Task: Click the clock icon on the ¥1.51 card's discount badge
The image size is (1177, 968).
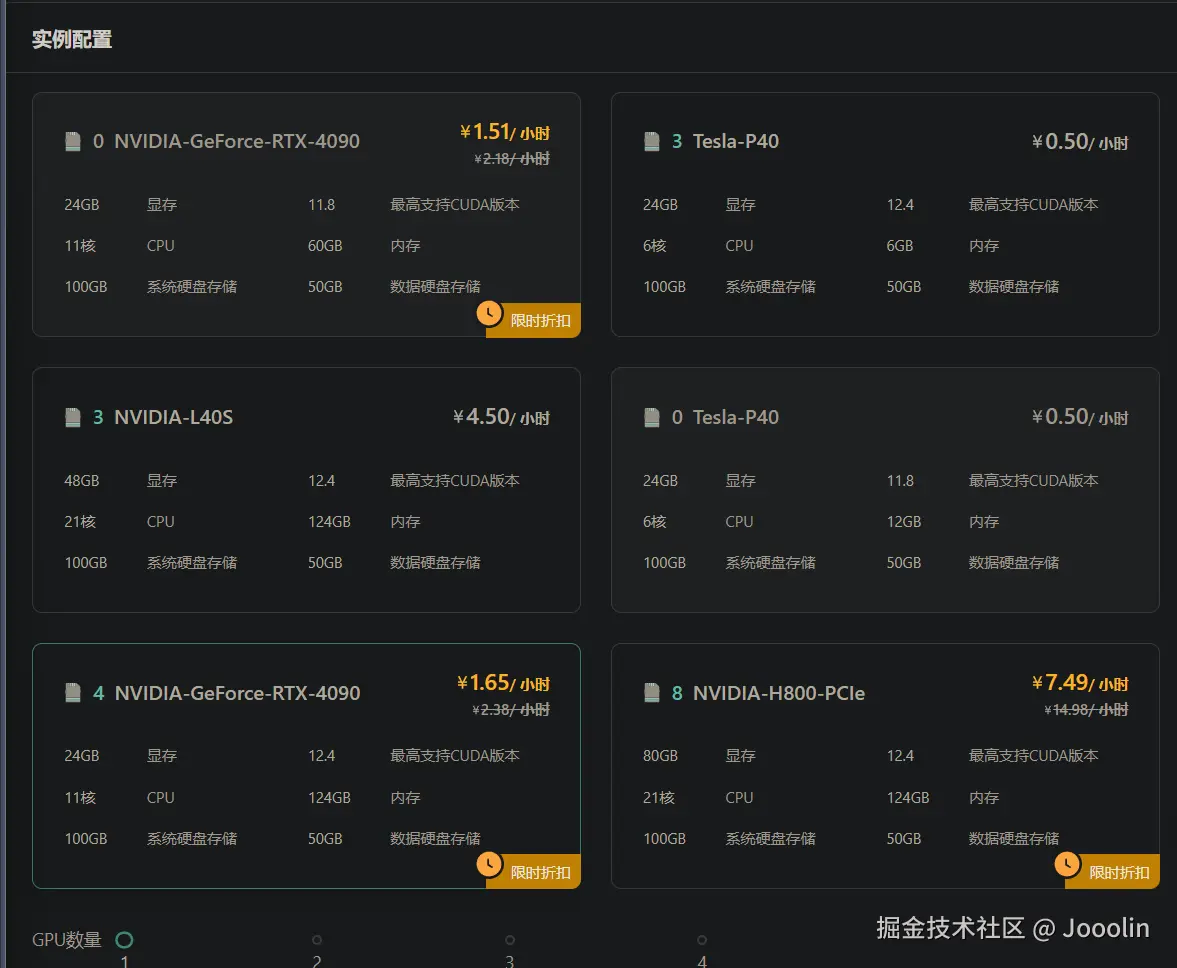Action: [489, 313]
